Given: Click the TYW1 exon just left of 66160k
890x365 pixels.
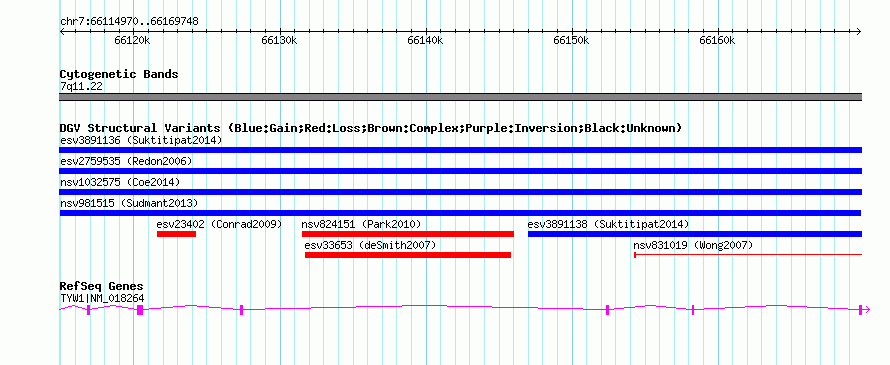Looking at the screenshot, I should point(692,309).
